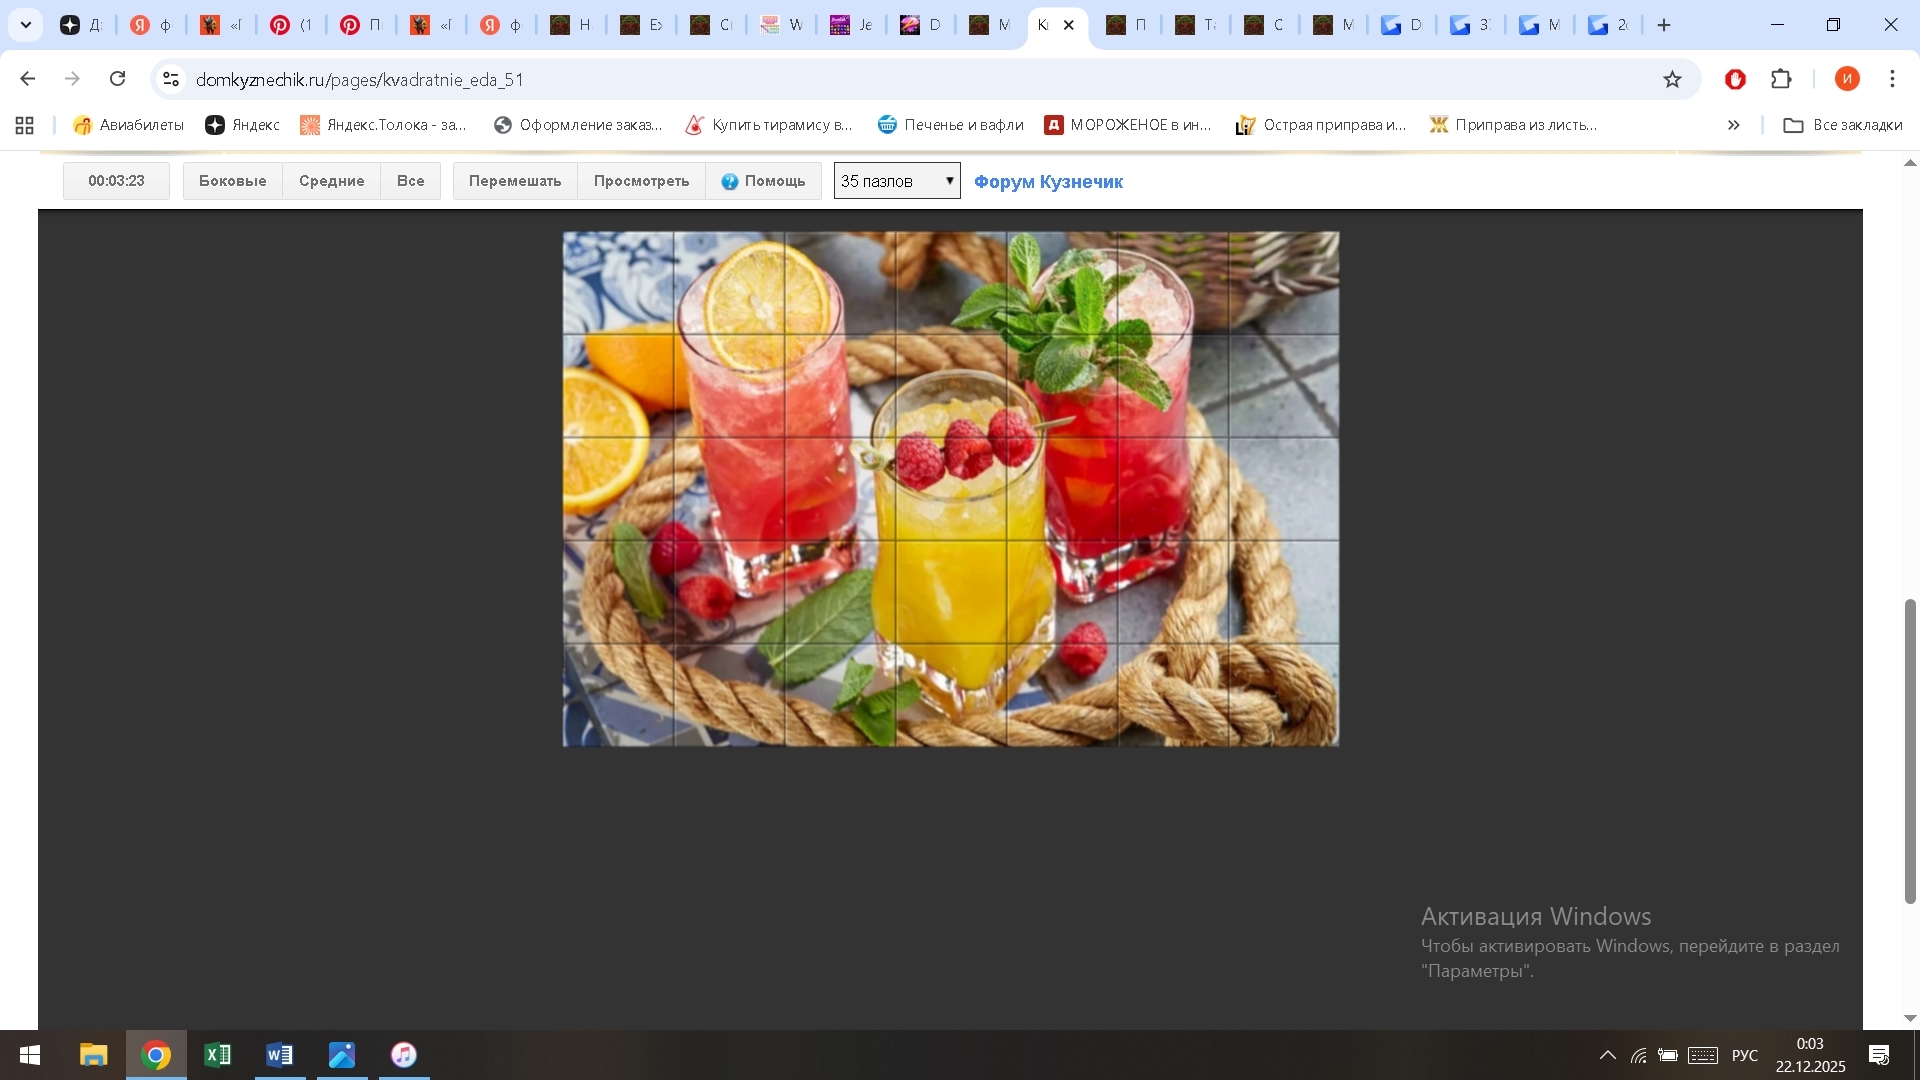Open the browser extensions puzzle icon
The width and height of the screenshot is (1920, 1080).
(1781, 79)
